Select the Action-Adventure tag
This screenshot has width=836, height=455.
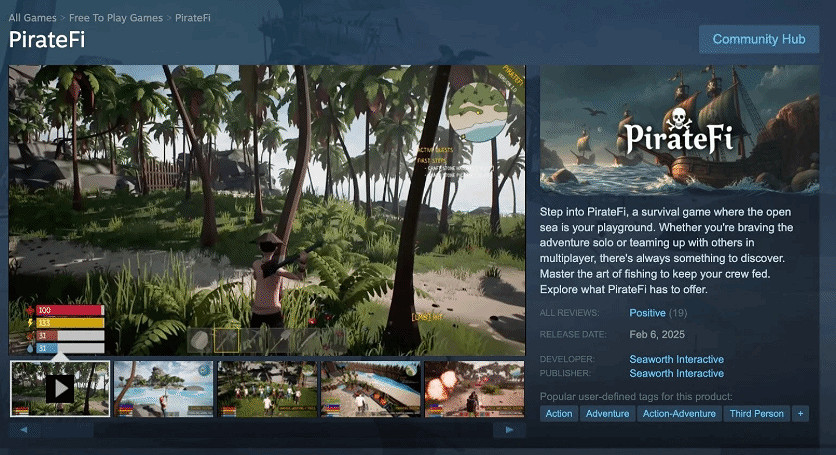point(679,414)
